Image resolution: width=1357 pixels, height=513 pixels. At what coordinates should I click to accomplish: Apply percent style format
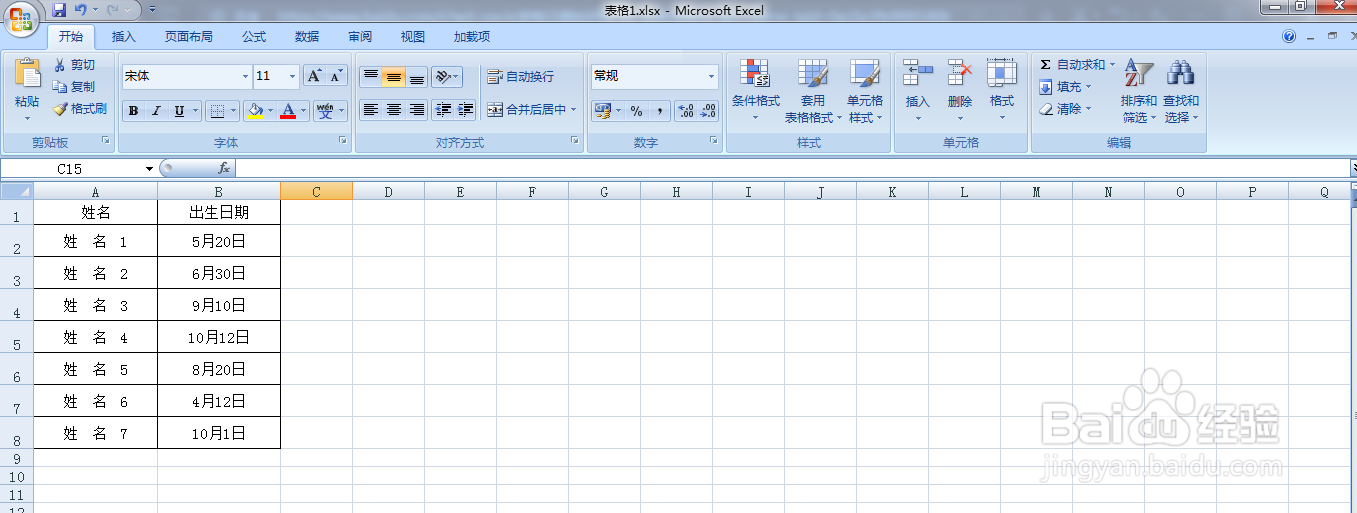(636, 111)
